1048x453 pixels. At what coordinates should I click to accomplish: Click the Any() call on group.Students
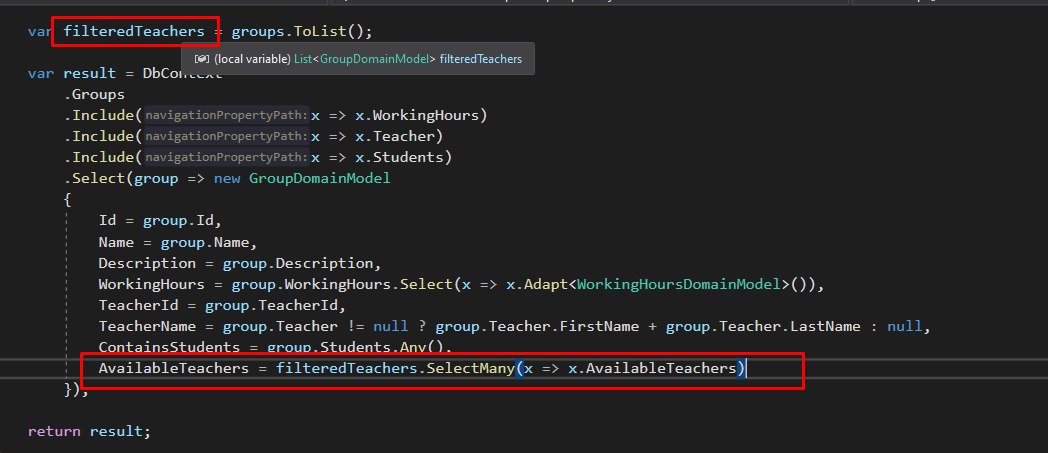point(421,347)
